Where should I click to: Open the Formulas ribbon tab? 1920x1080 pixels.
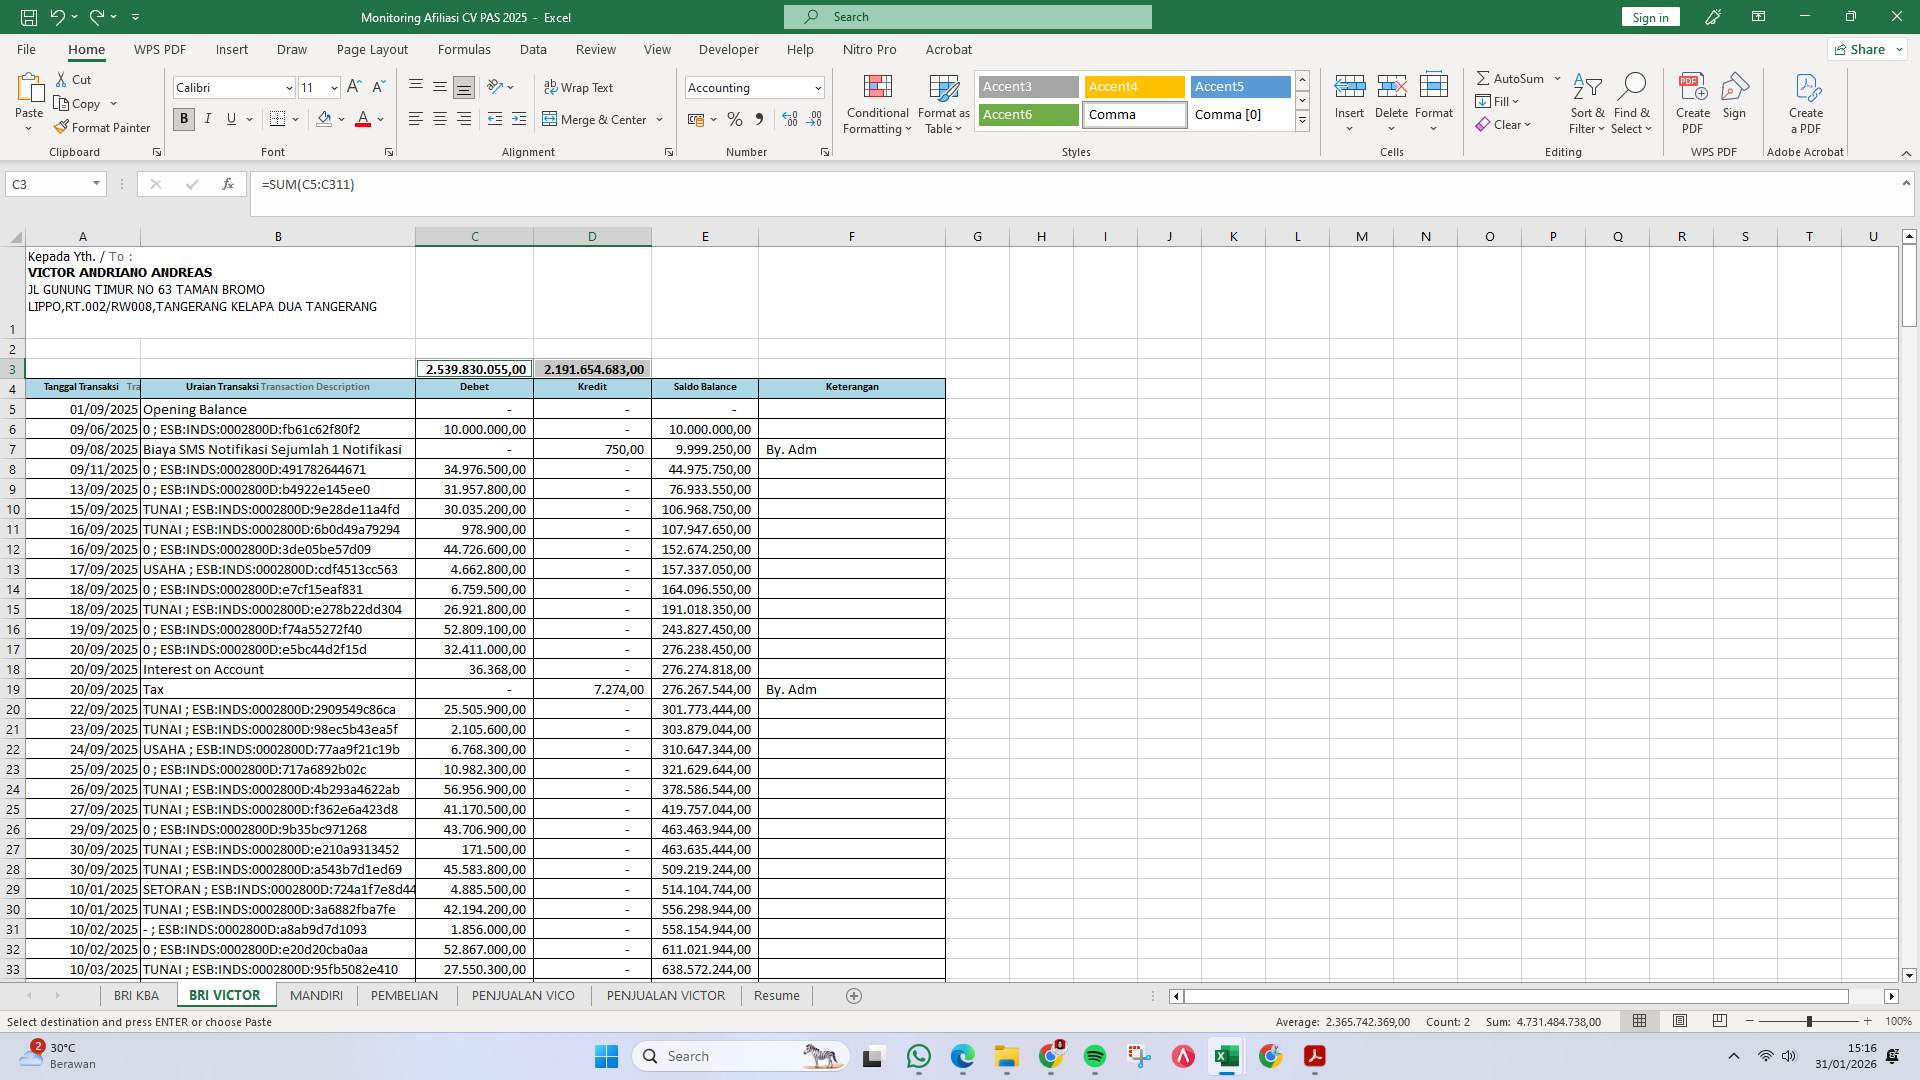tap(464, 49)
